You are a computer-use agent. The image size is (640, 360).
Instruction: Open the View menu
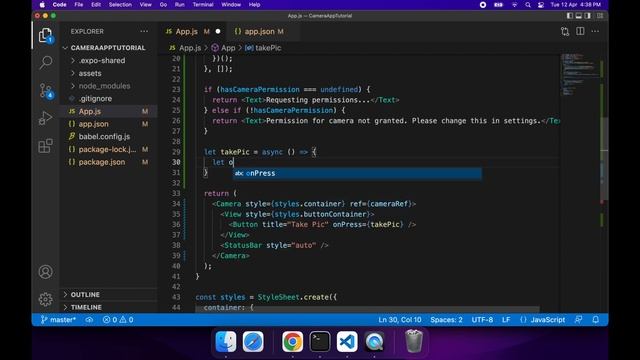click(x=145, y=4)
